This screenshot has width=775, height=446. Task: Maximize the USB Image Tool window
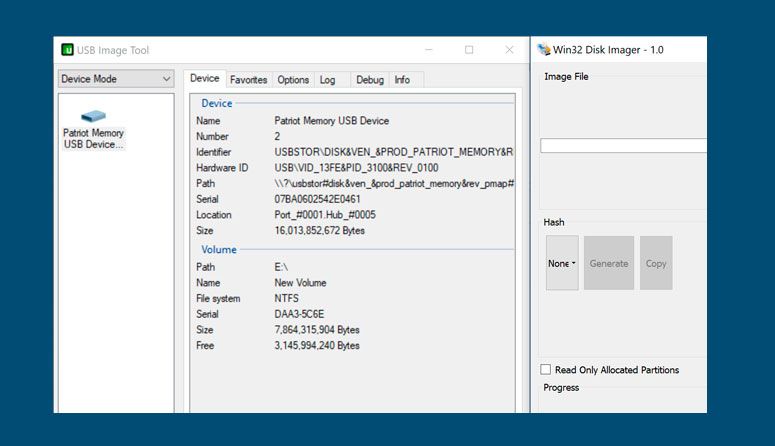click(469, 49)
